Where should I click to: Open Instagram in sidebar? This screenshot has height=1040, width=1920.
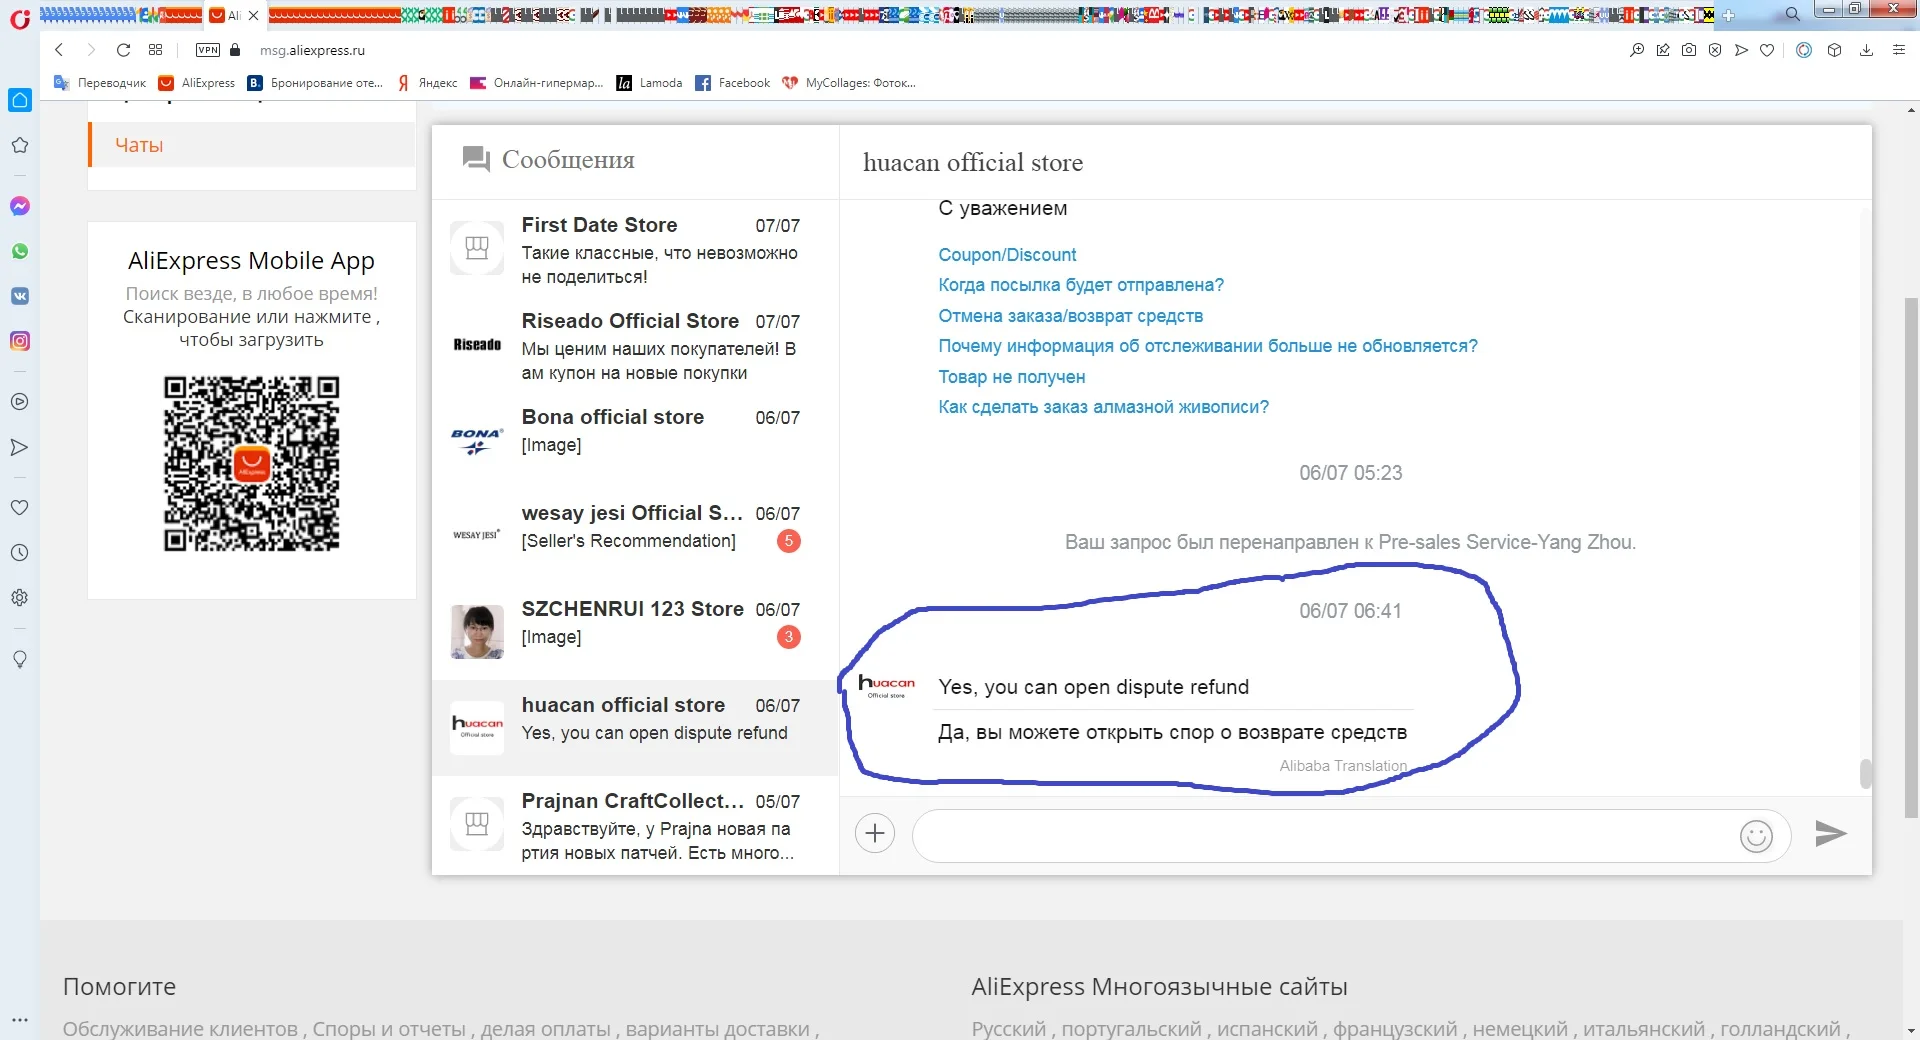point(20,341)
